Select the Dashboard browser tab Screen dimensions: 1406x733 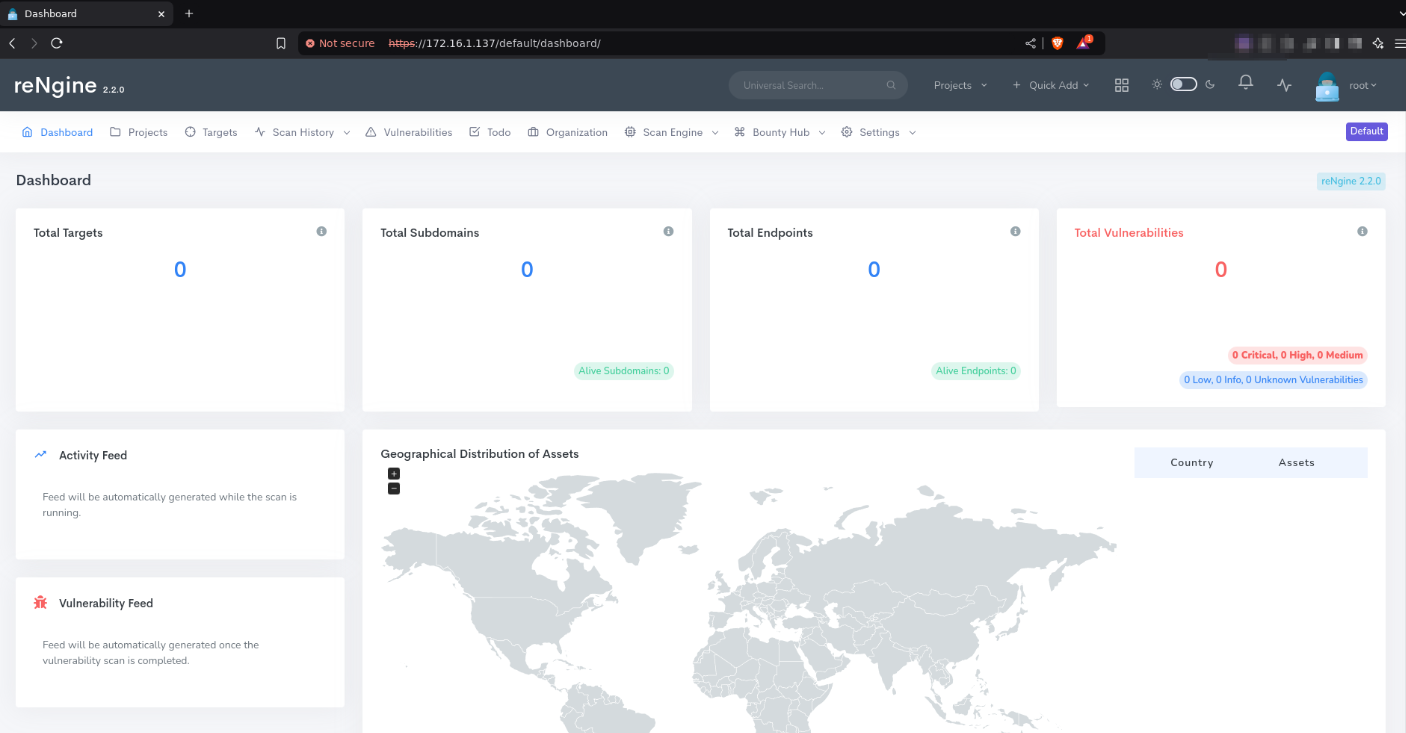pyautogui.click(x=84, y=14)
